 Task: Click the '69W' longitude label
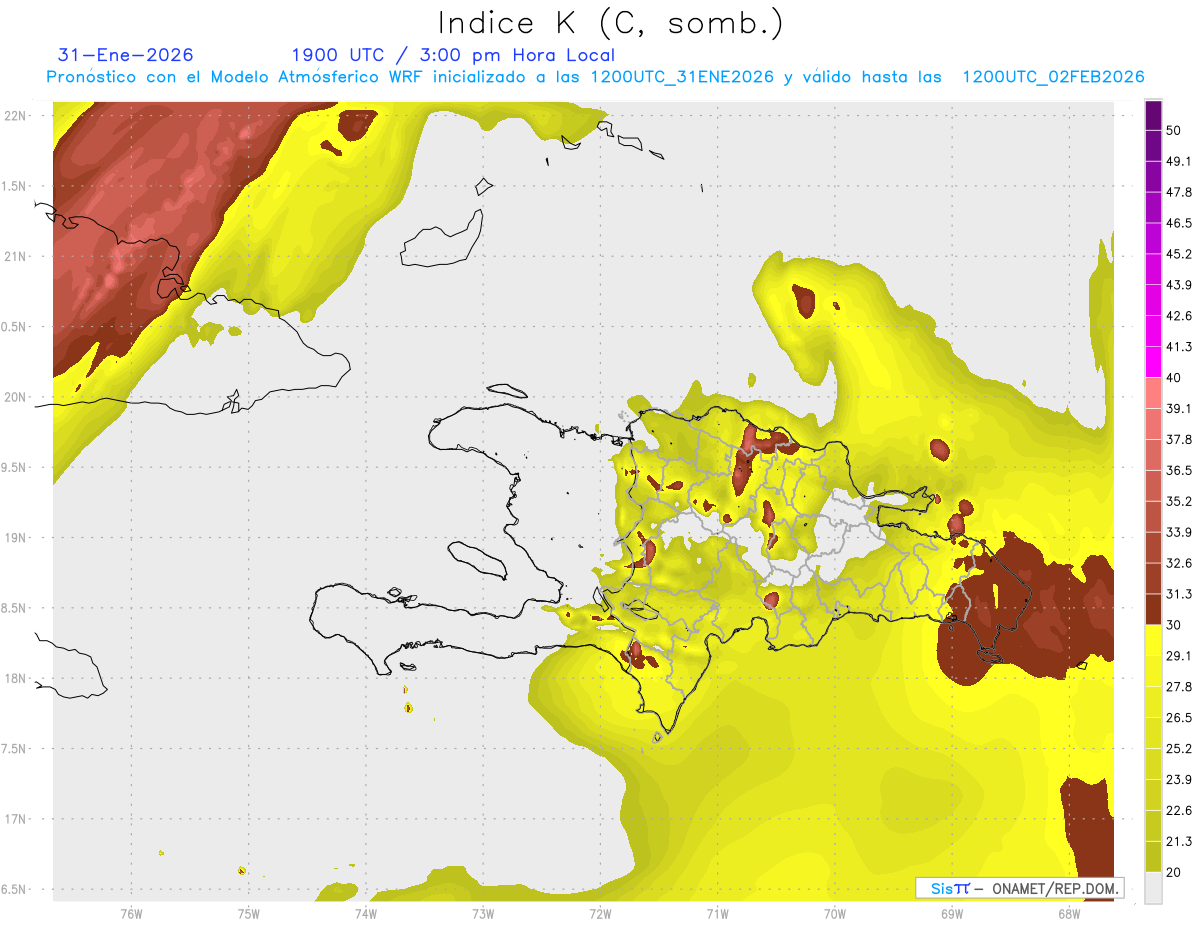pos(952,913)
